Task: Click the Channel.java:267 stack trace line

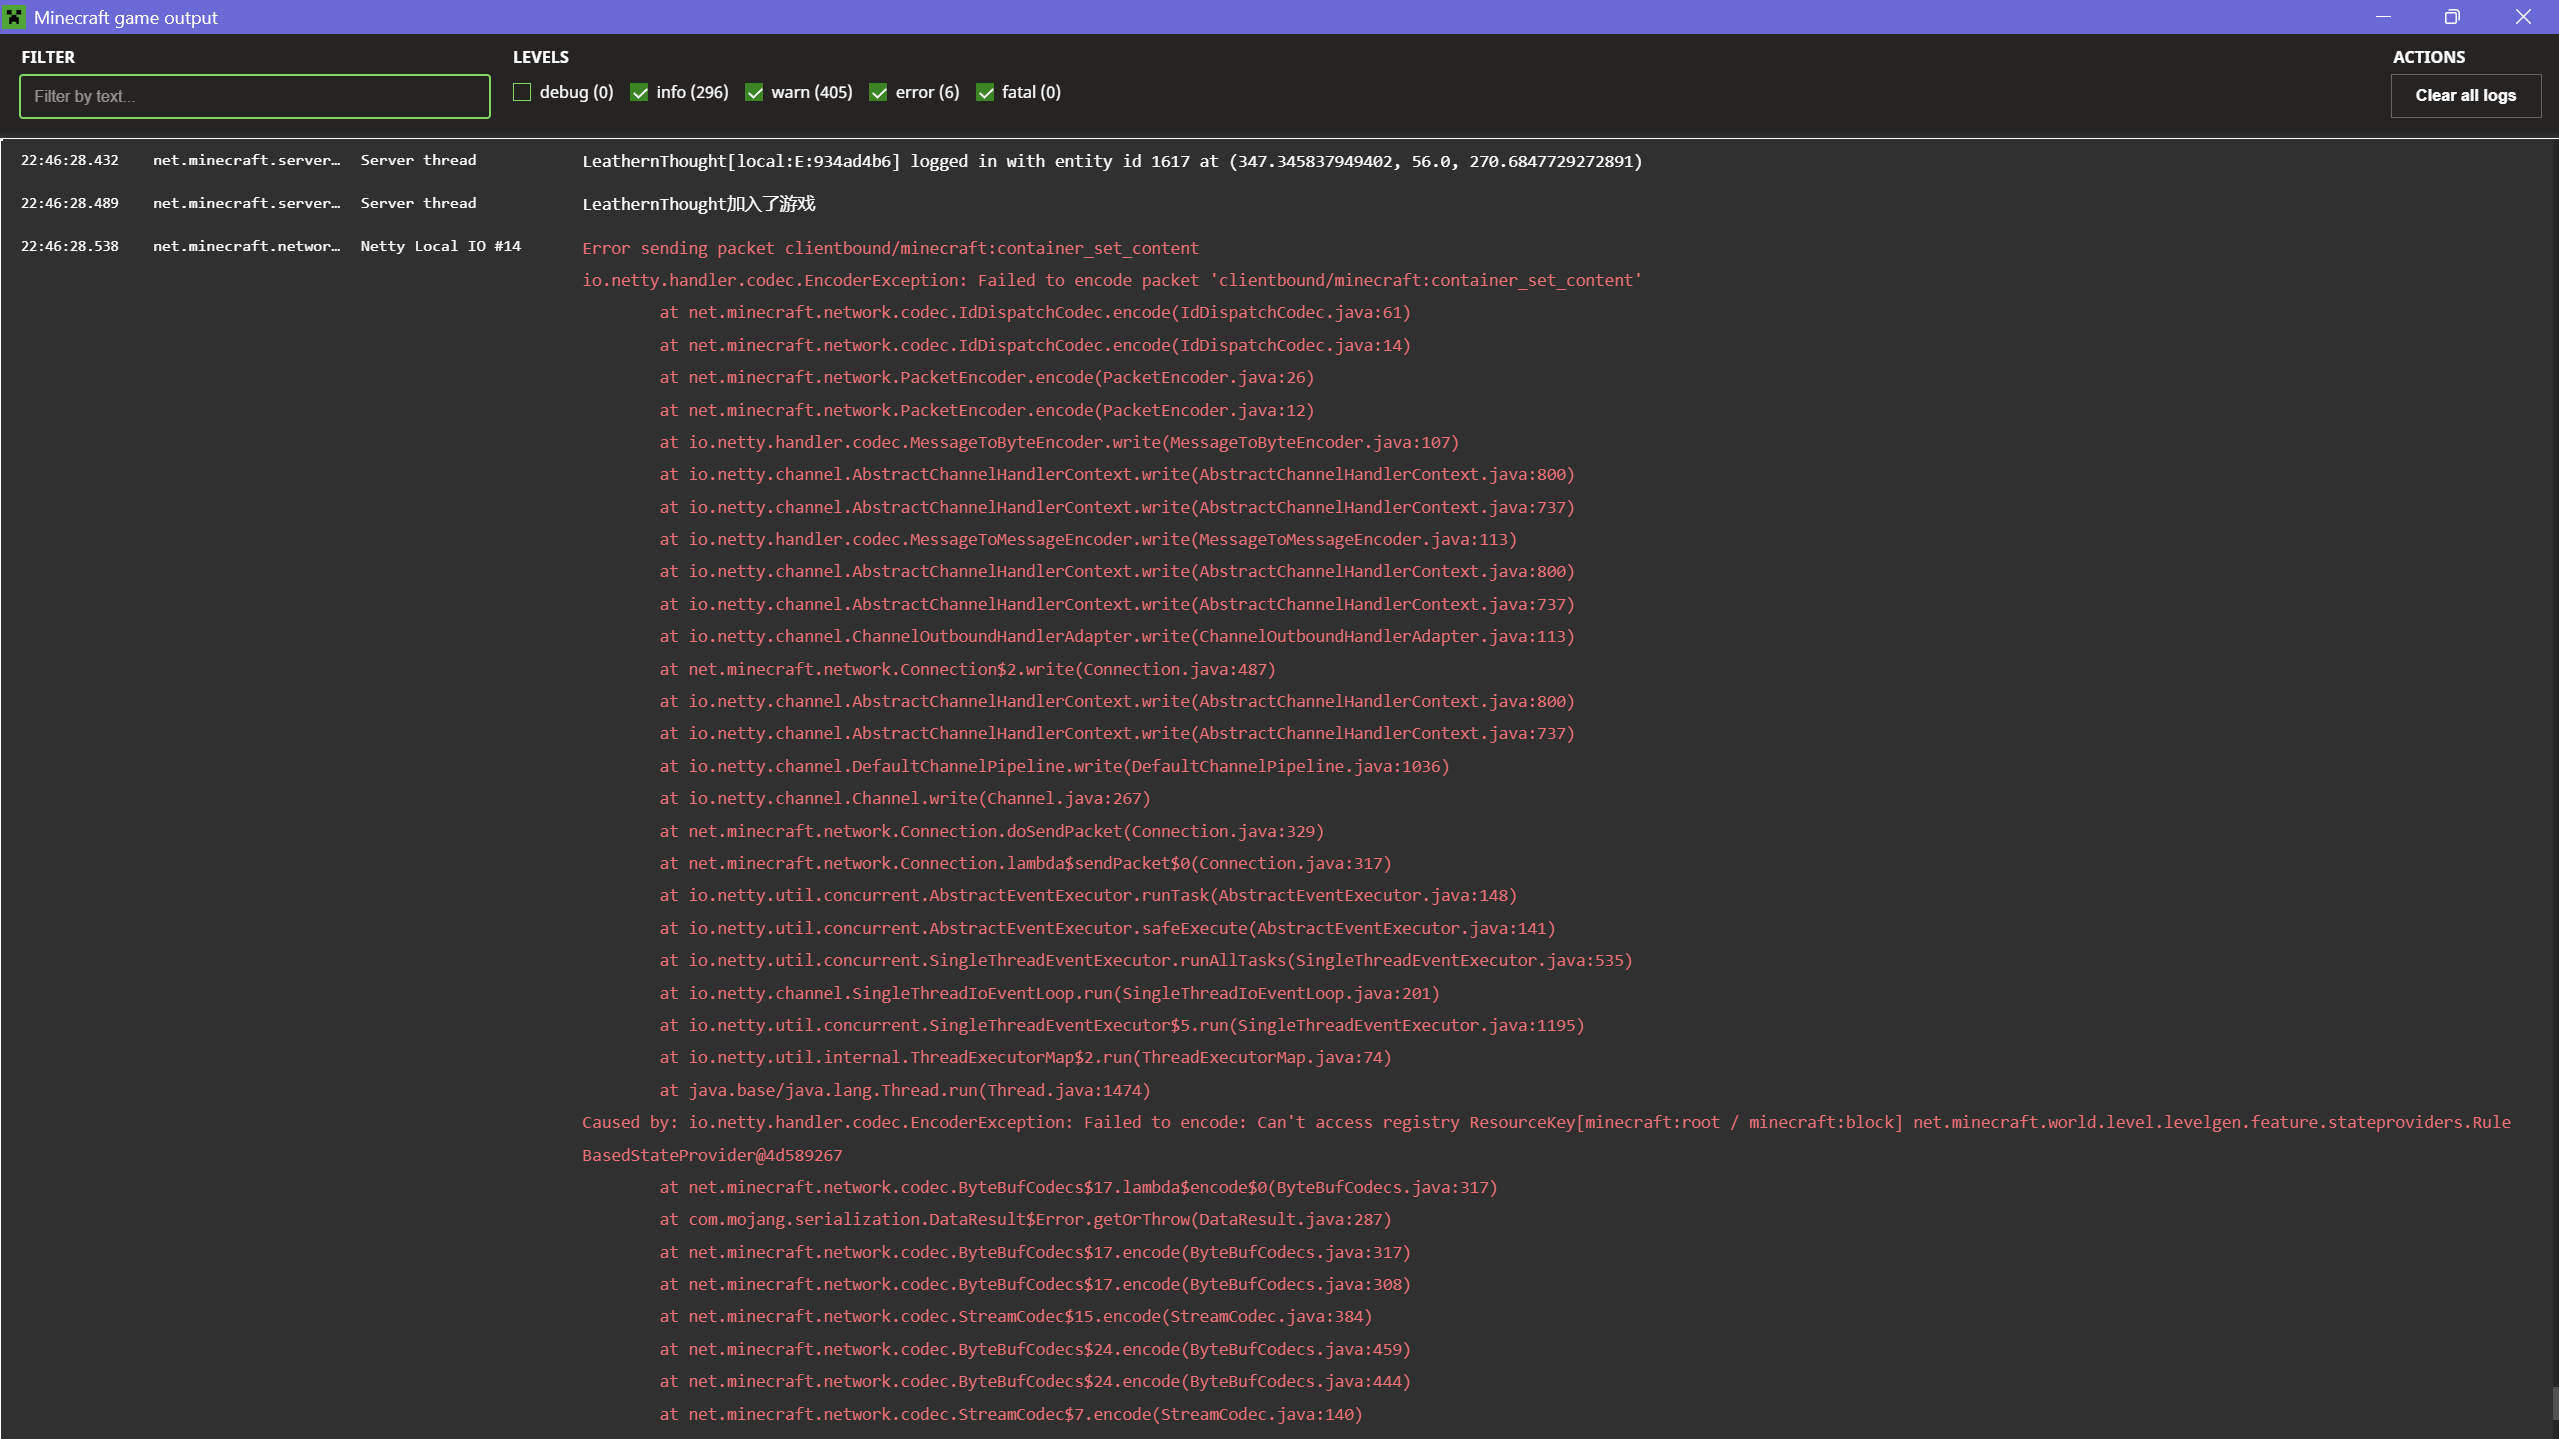Action: 905,798
